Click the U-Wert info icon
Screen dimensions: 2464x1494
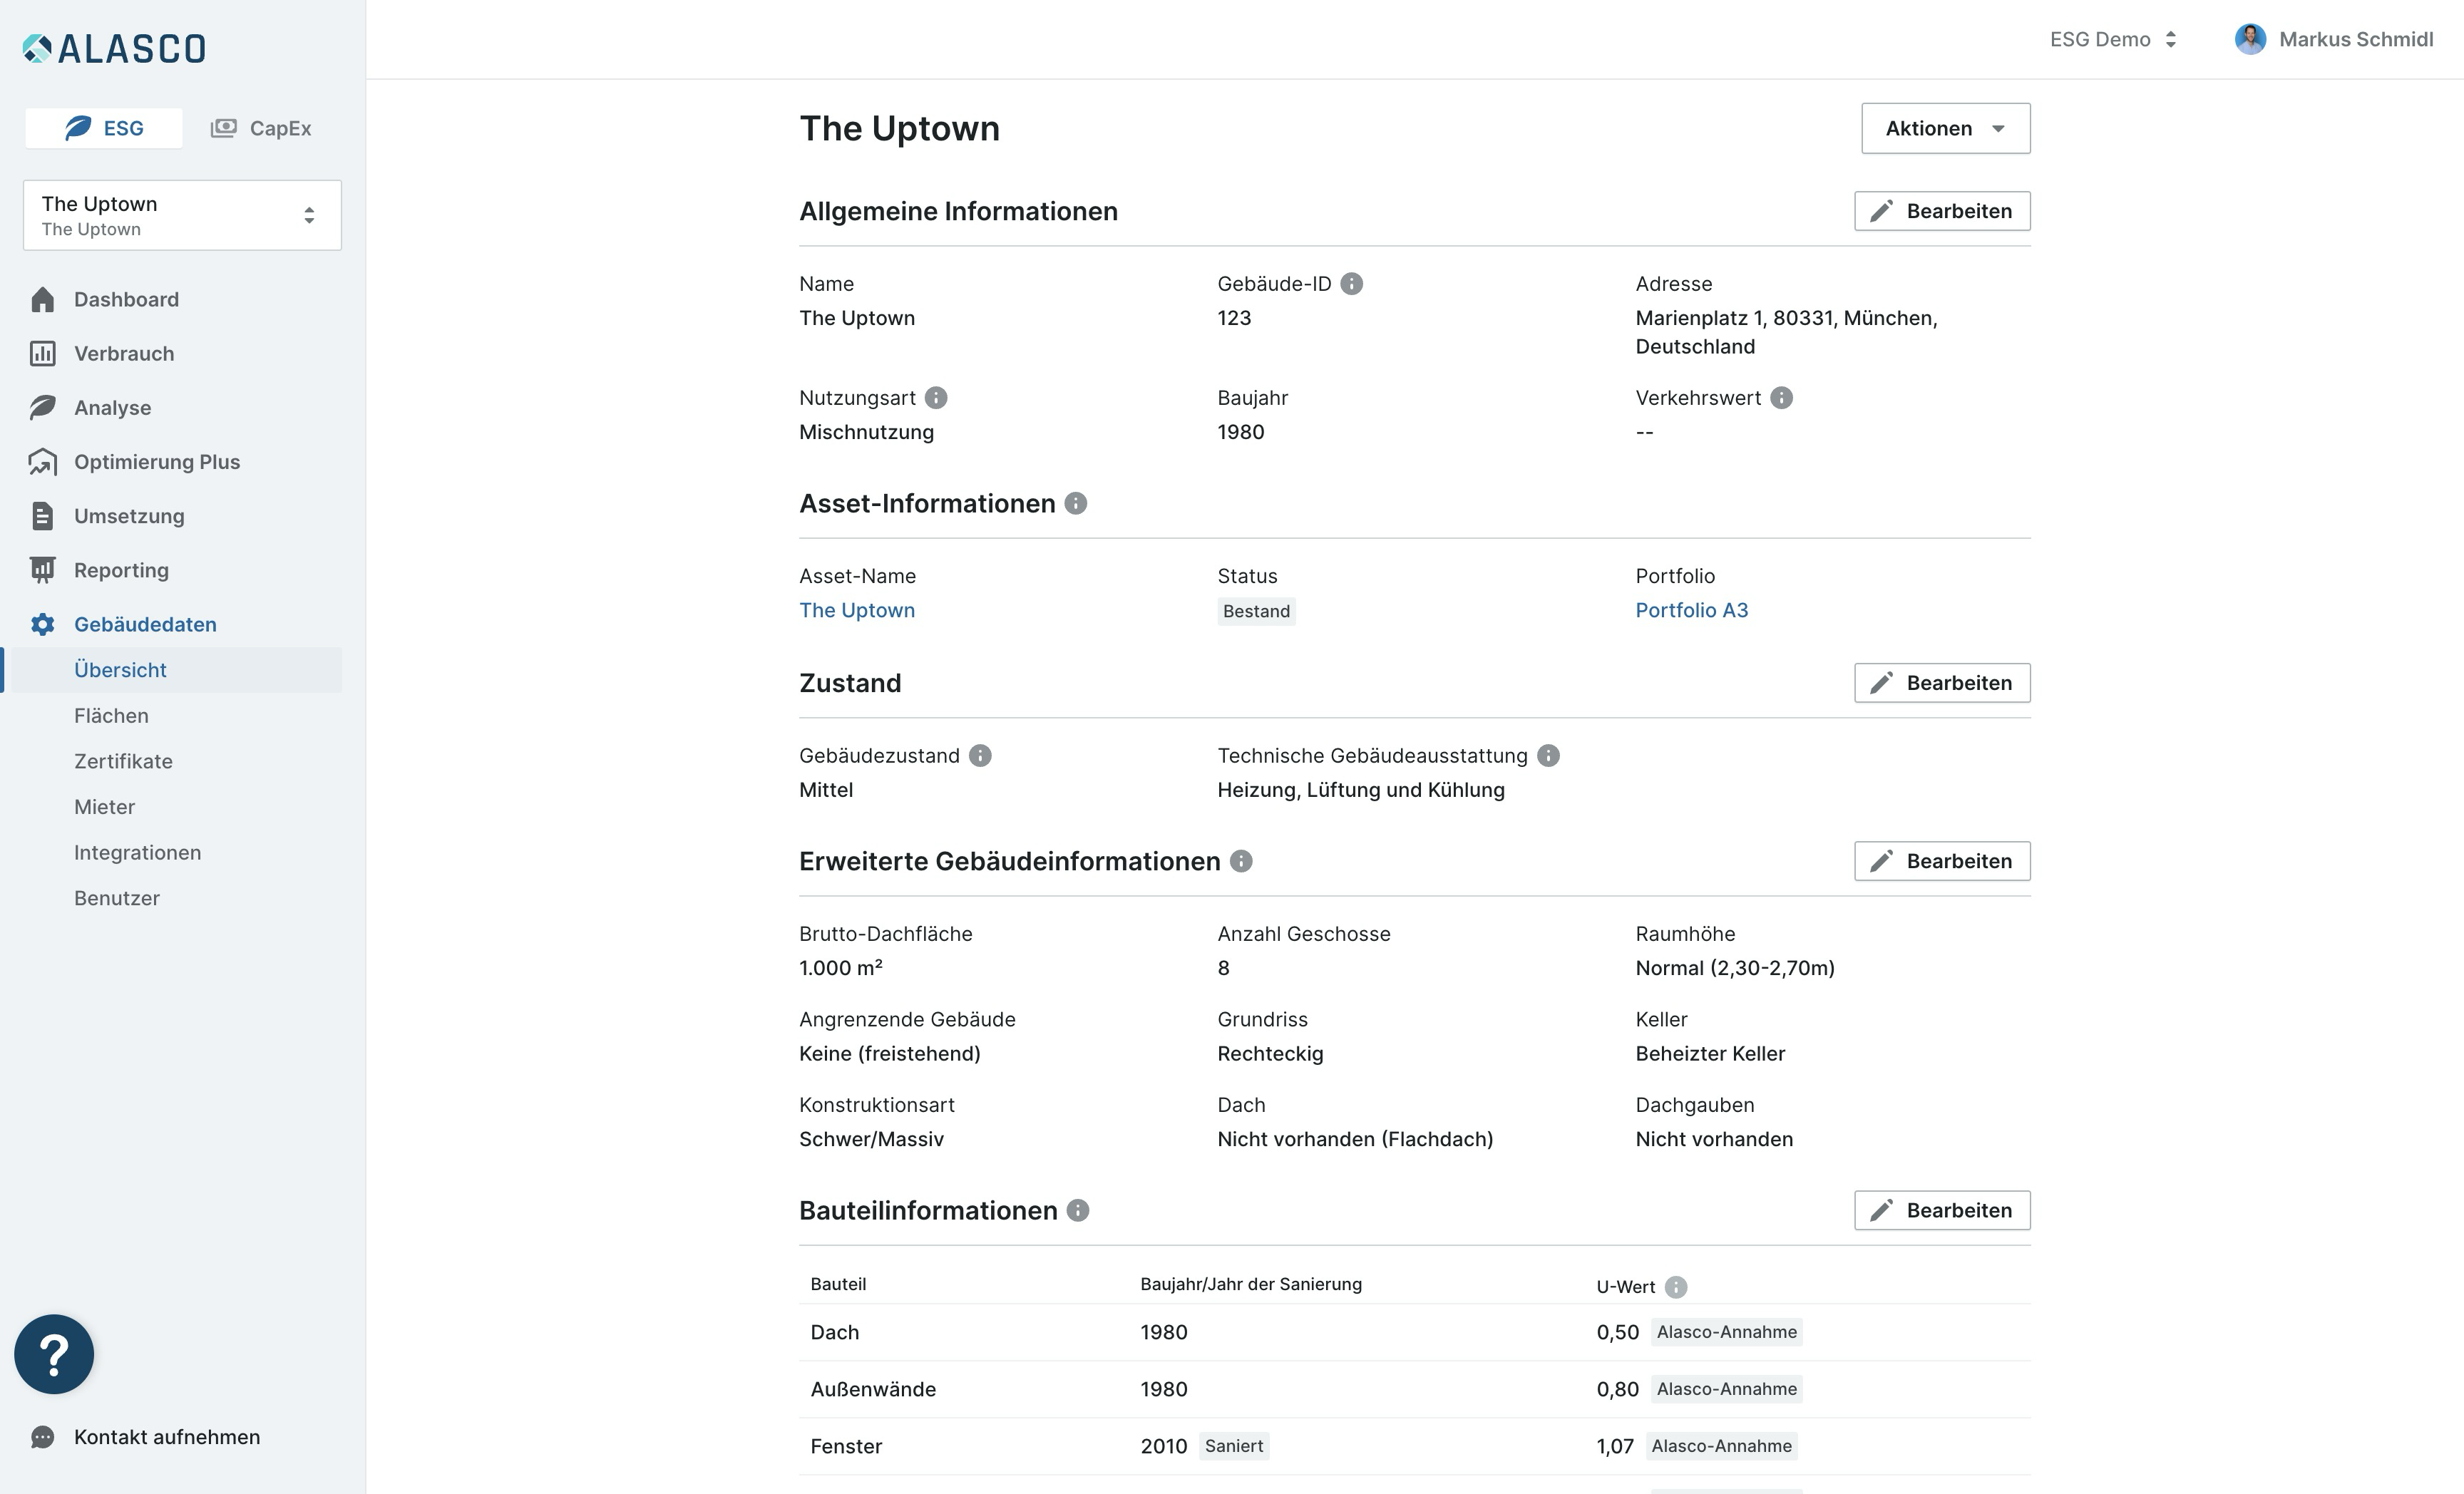tap(1676, 1287)
